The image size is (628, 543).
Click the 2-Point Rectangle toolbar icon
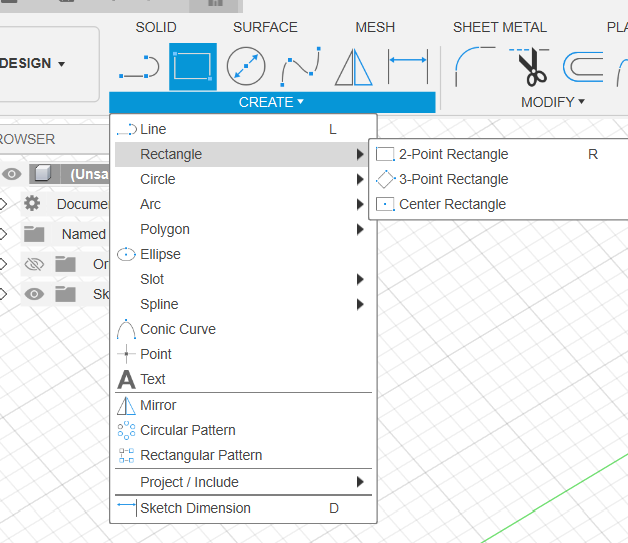(193, 66)
